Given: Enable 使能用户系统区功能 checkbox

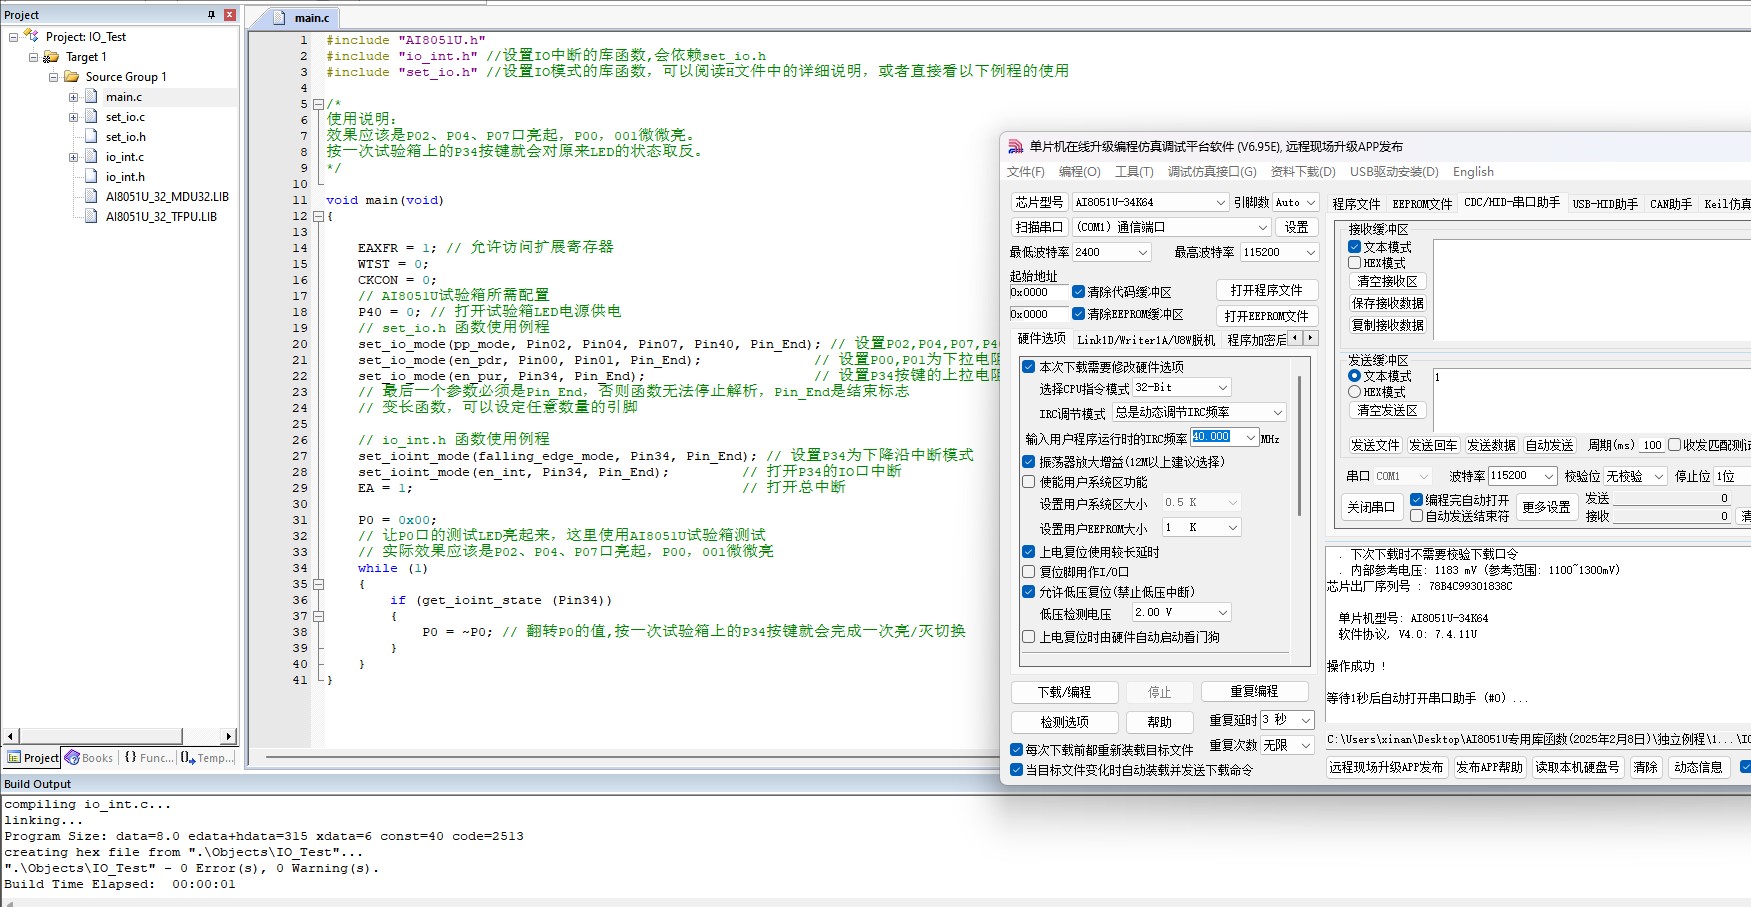Looking at the screenshot, I should [1028, 482].
